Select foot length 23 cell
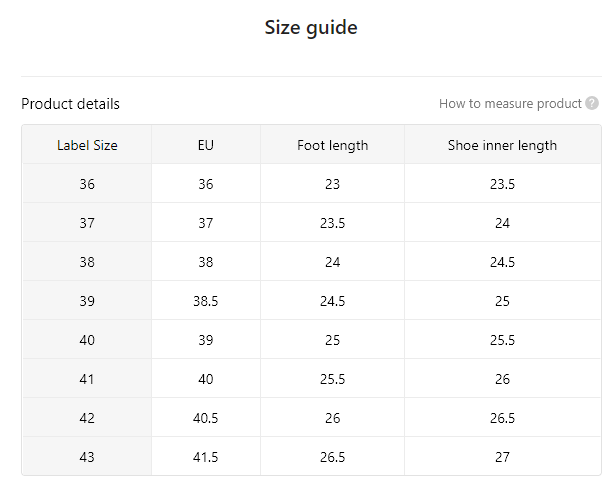This screenshot has width=606, height=480. click(332, 184)
